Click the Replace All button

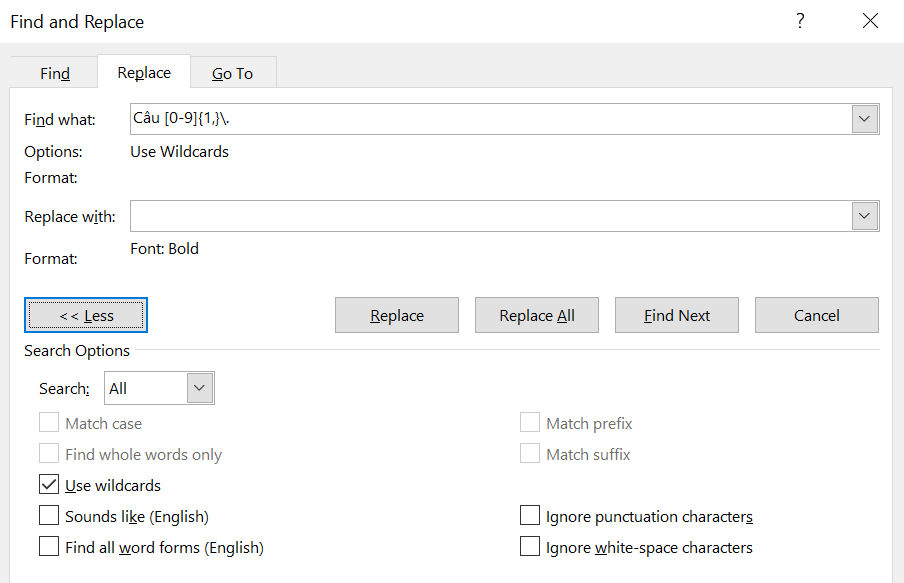(x=537, y=315)
